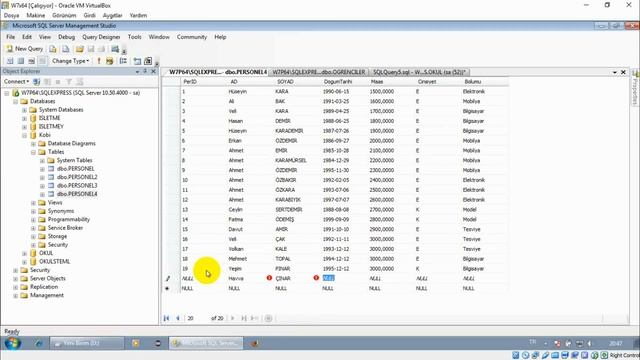Image resolution: width=640 pixels, height=360 pixels.
Task: Click the New Query toolbar button
Action: (x=24, y=49)
